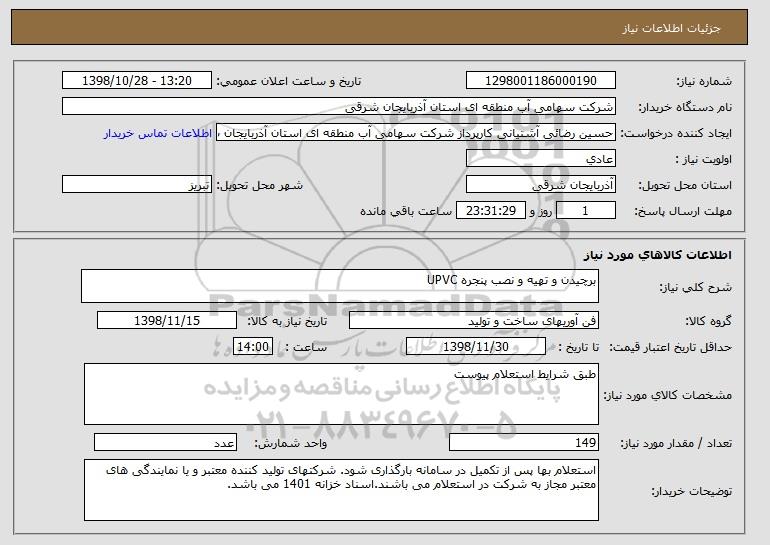Screen dimensions: 770x545
Task: Click the remaining days field showing 1
Action: tap(585, 211)
